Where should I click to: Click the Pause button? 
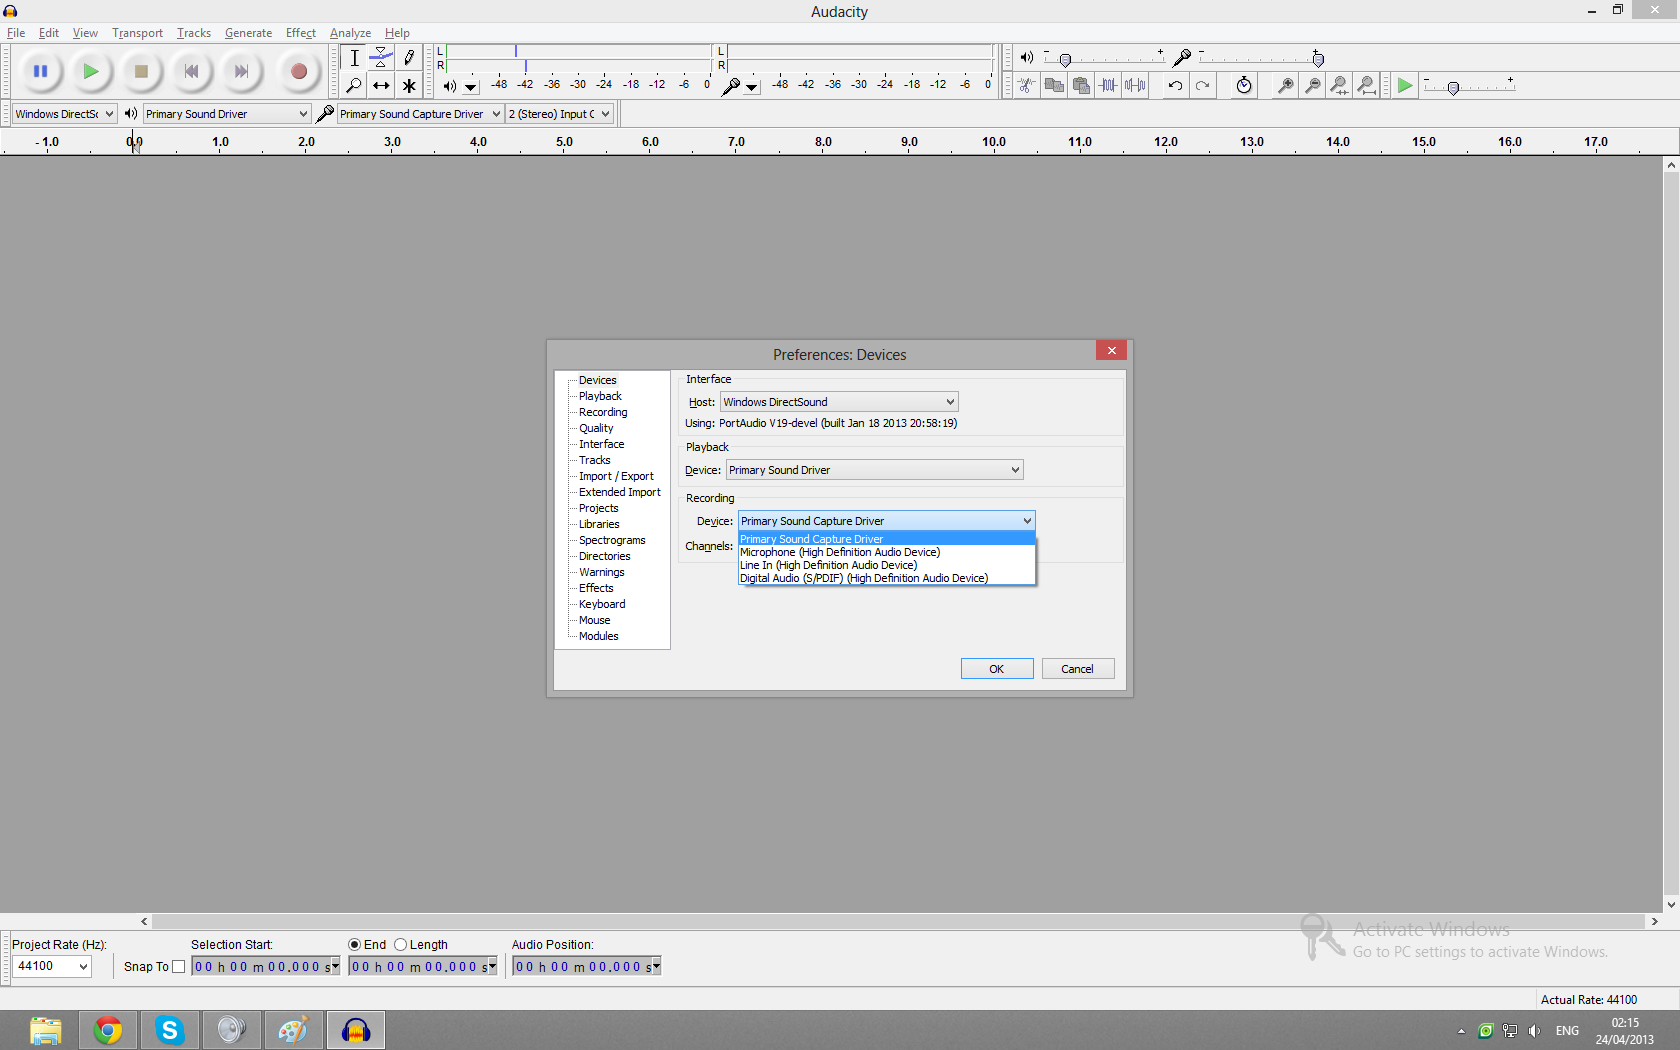[x=40, y=71]
